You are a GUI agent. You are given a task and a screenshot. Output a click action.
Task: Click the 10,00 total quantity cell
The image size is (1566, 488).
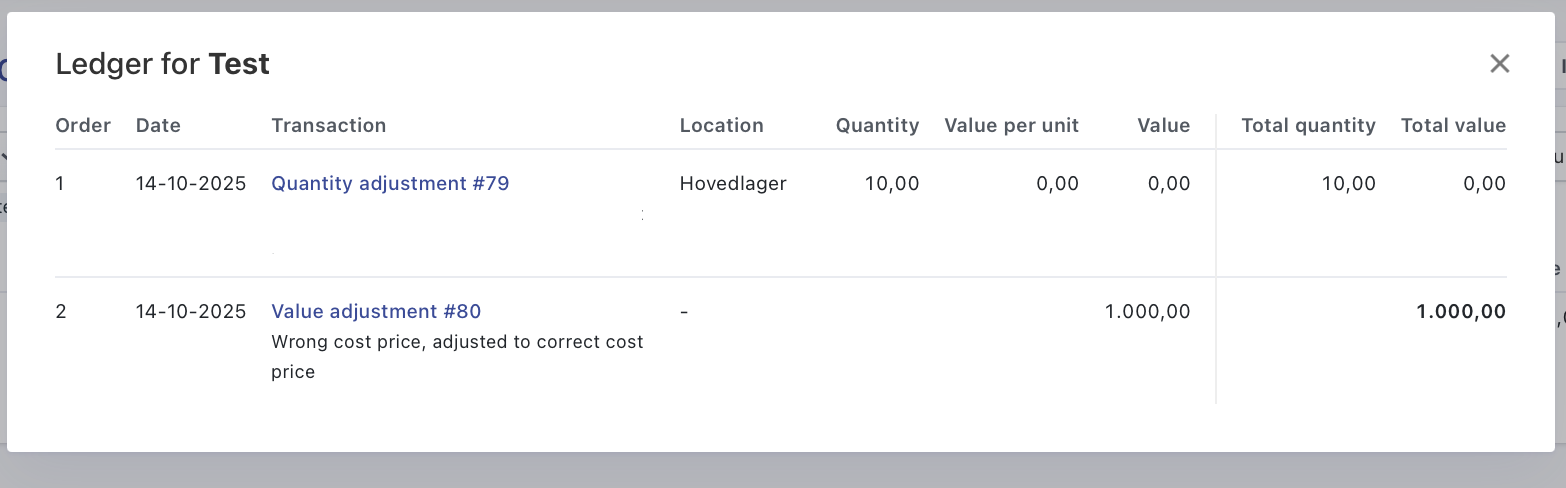(x=1346, y=184)
